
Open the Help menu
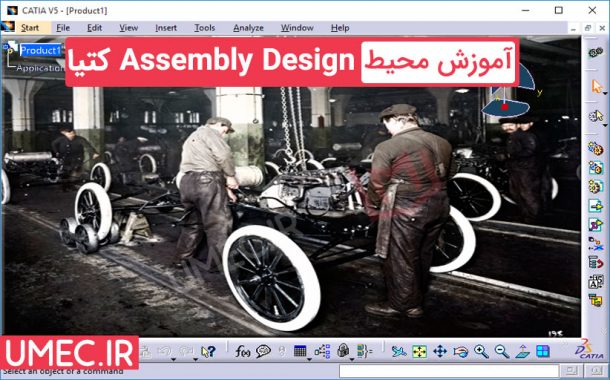pos(340,28)
